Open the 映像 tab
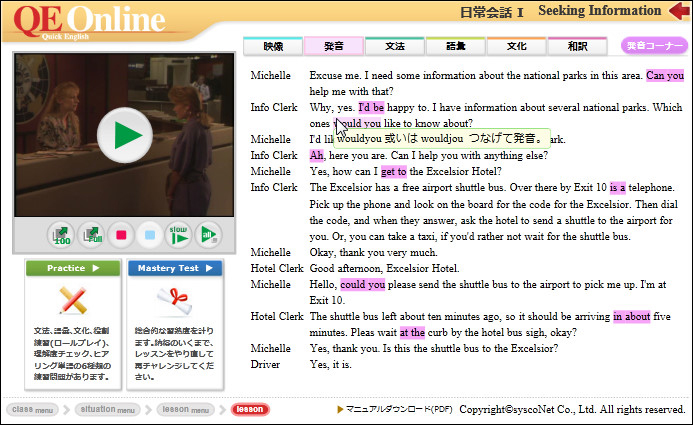 (273, 46)
